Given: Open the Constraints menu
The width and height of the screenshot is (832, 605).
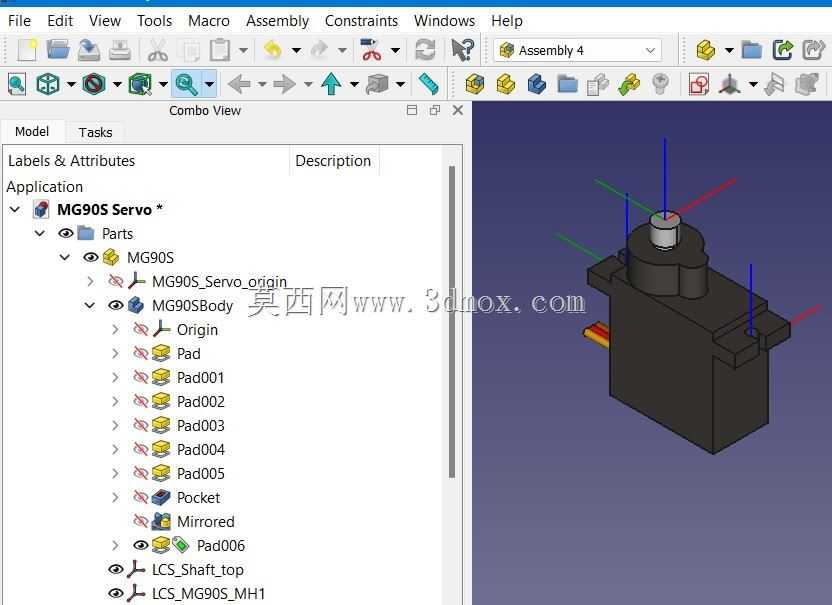Looking at the screenshot, I should [361, 21].
